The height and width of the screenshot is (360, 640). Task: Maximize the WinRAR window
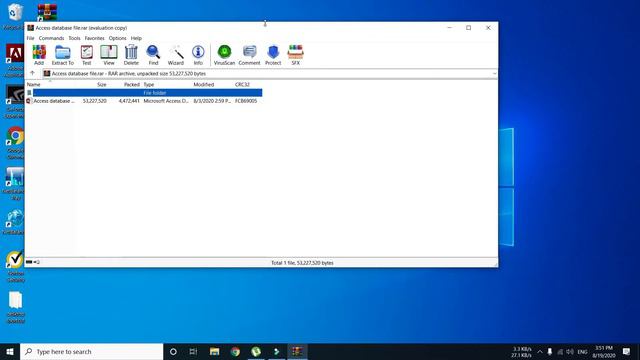[x=469, y=28]
